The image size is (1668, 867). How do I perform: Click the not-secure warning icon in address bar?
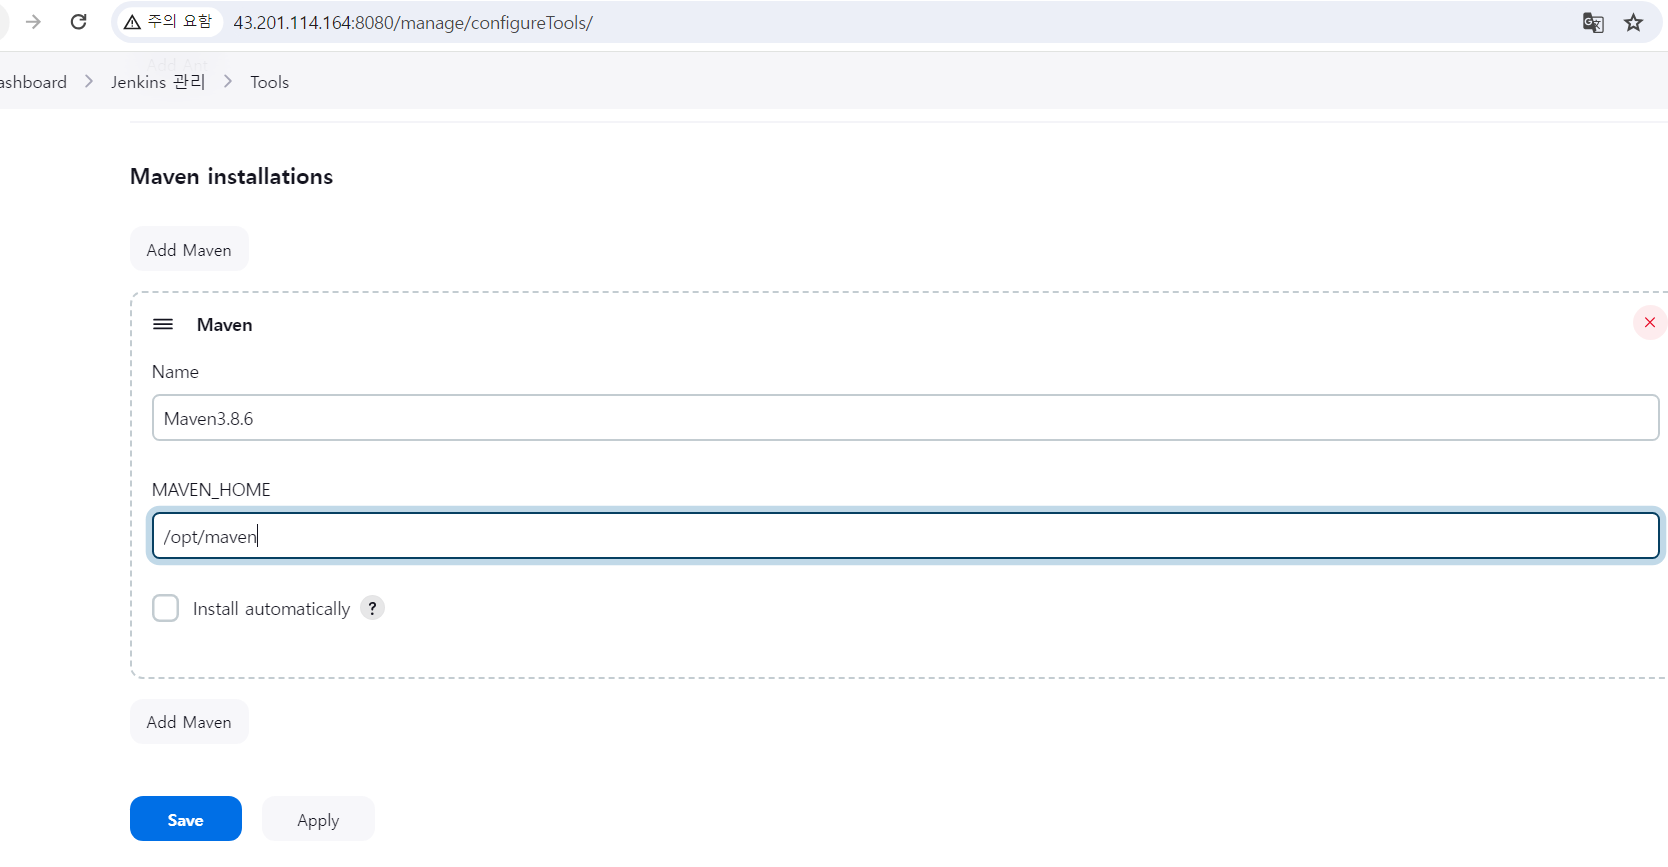pyautogui.click(x=132, y=22)
